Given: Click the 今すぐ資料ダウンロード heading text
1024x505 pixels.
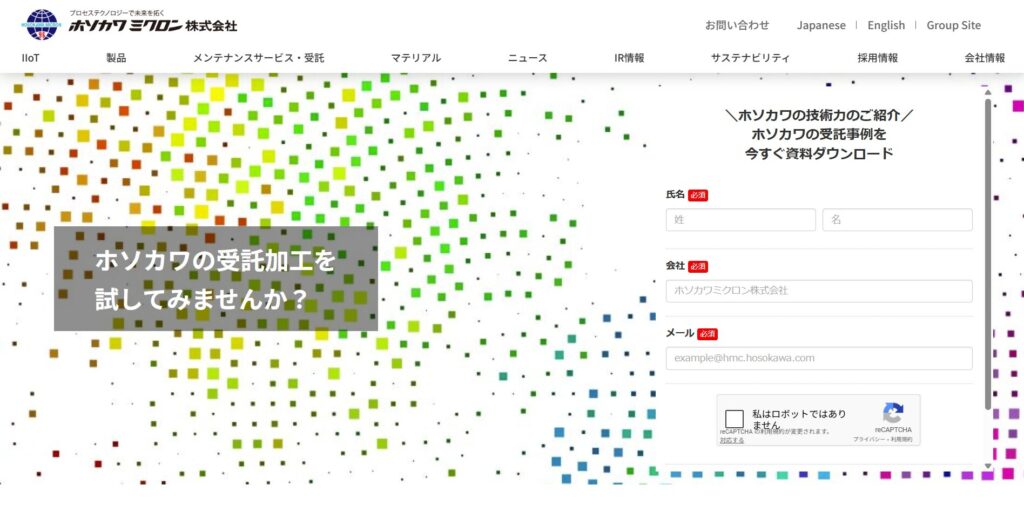Looking at the screenshot, I should coord(819,154).
